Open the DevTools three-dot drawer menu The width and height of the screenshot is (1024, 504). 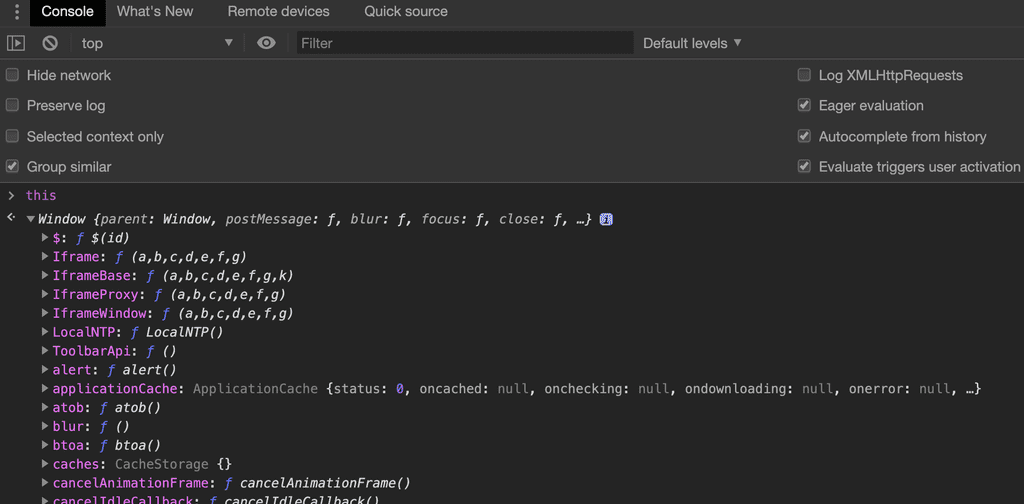click(x=16, y=12)
